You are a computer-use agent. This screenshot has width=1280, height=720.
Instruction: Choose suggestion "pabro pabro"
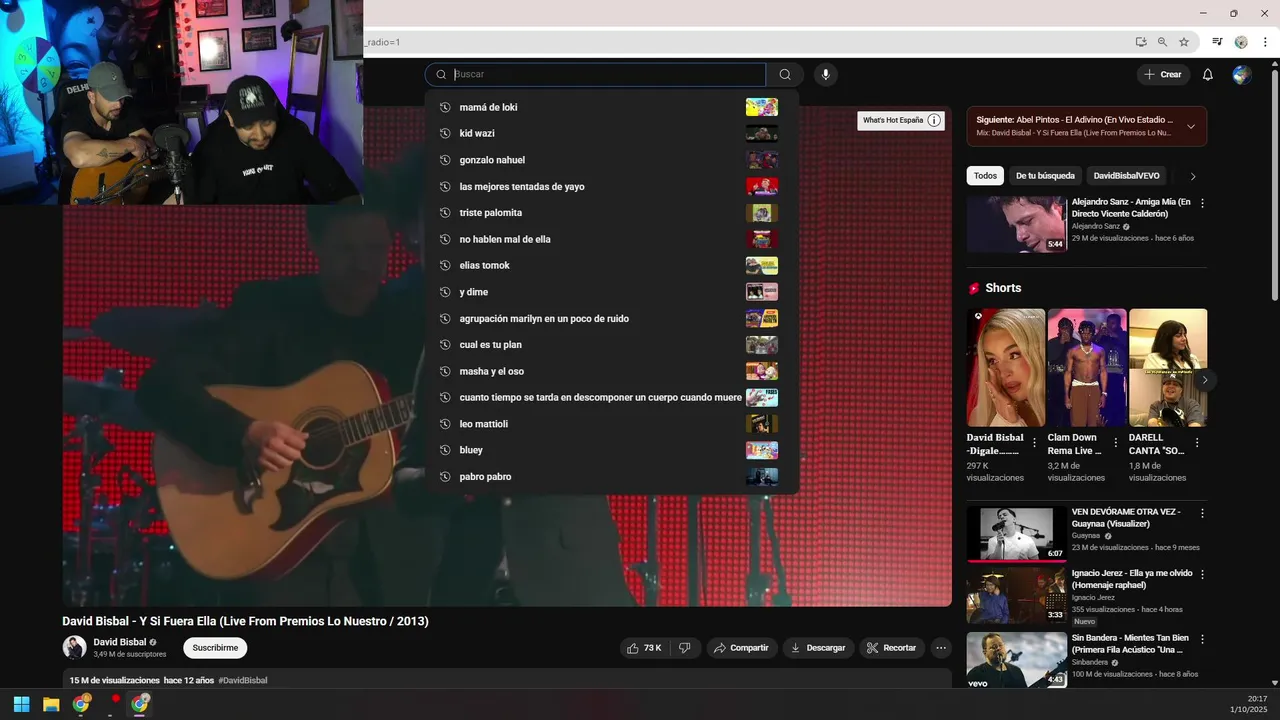[x=611, y=477]
